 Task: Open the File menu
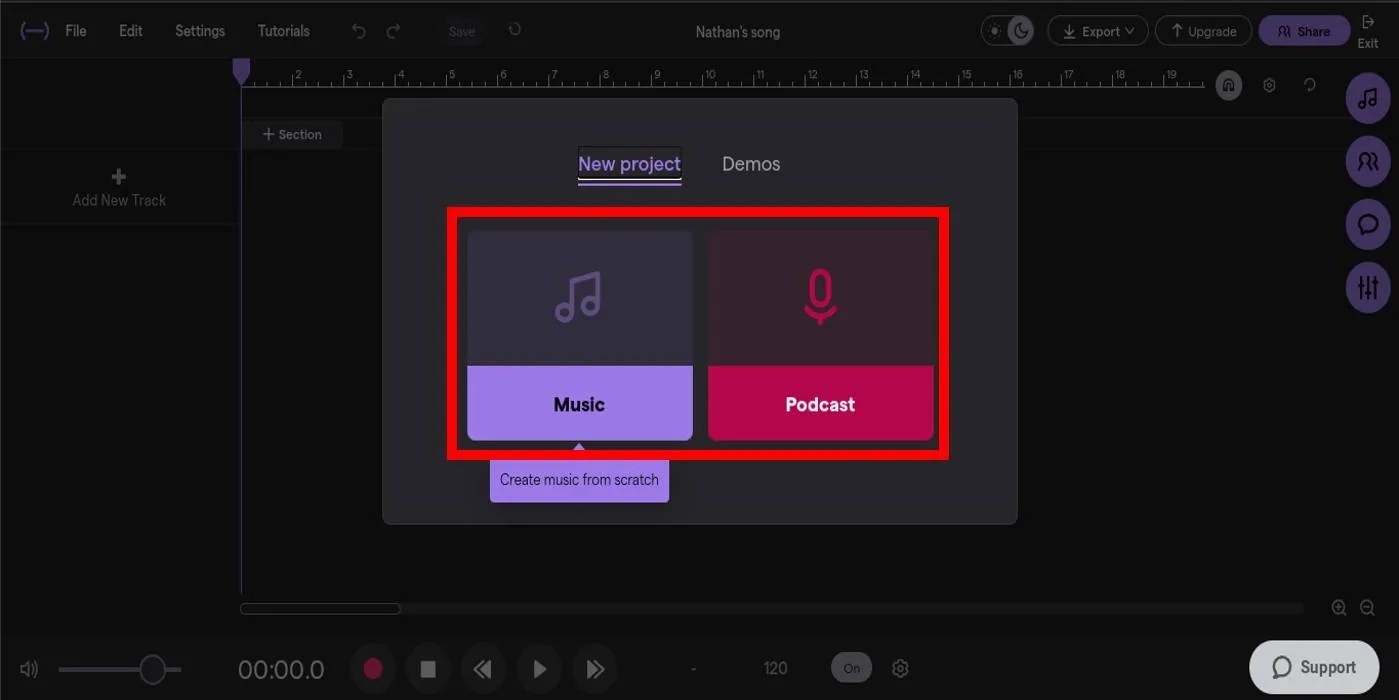click(x=76, y=30)
